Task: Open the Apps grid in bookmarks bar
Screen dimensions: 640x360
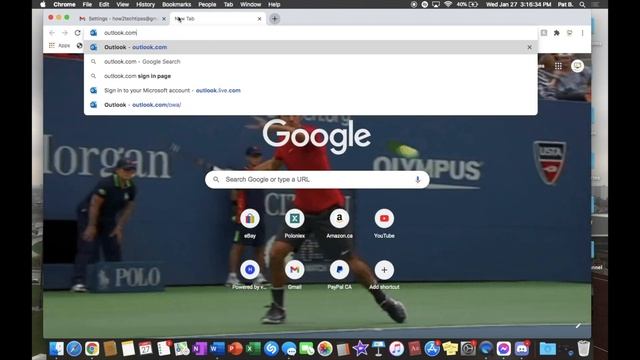Action: pyautogui.click(x=60, y=45)
